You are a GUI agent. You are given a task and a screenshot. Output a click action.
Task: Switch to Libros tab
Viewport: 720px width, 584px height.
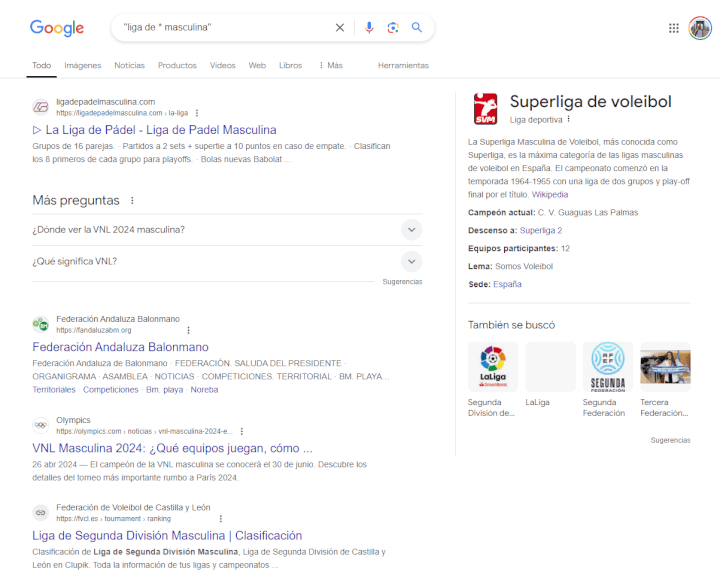[291, 65]
